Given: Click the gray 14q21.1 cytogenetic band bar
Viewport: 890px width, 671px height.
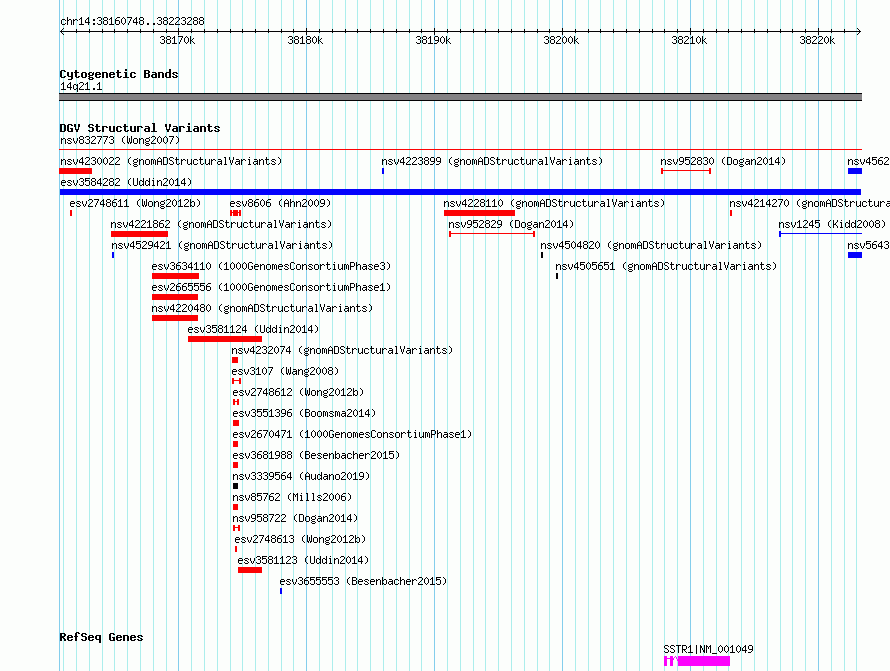Looking at the screenshot, I should (x=460, y=97).
